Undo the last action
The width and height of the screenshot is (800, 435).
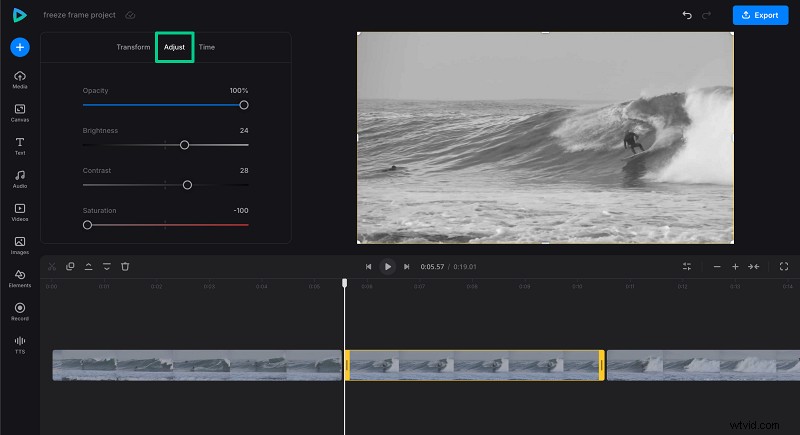686,15
